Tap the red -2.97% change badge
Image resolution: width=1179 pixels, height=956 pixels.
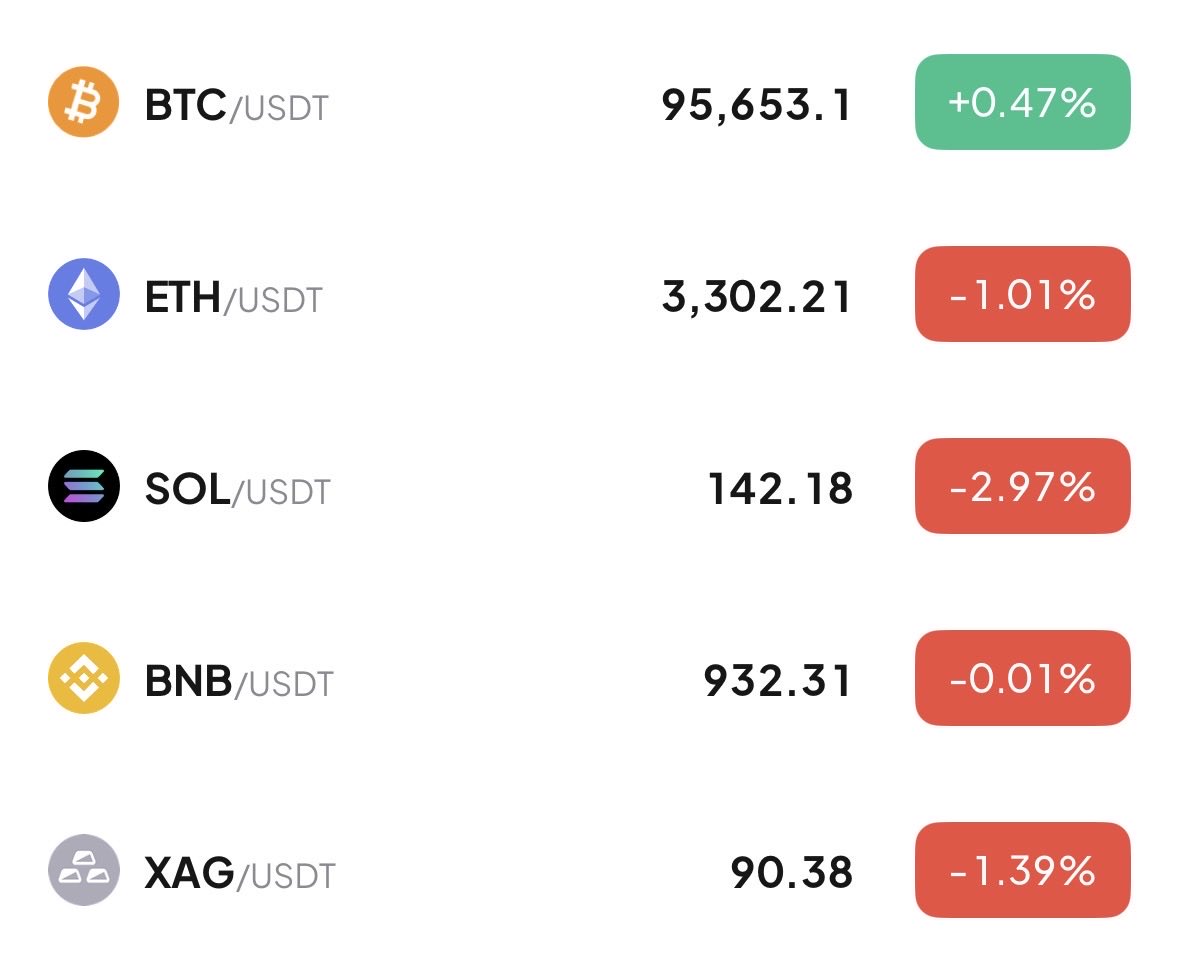(x=1022, y=486)
